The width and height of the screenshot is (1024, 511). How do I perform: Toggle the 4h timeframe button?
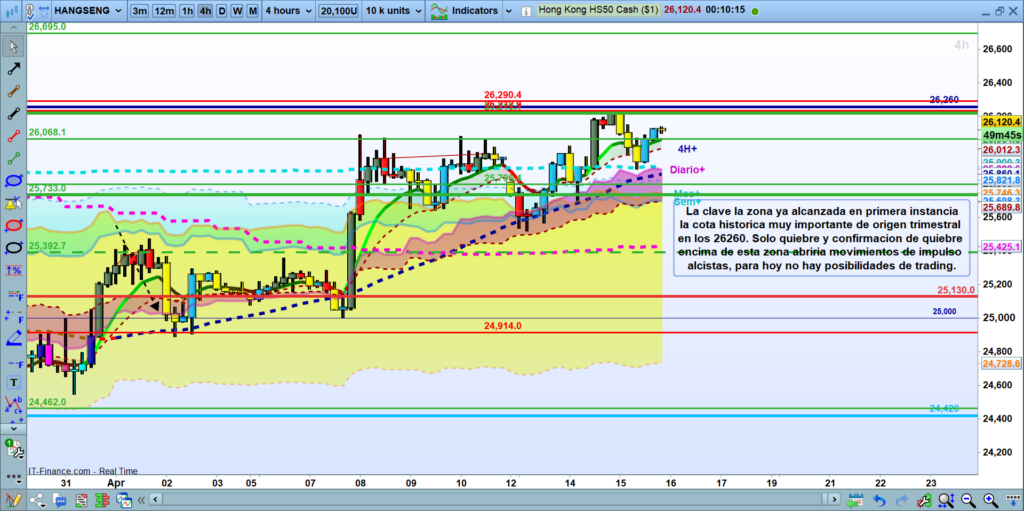[x=205, y=12]
